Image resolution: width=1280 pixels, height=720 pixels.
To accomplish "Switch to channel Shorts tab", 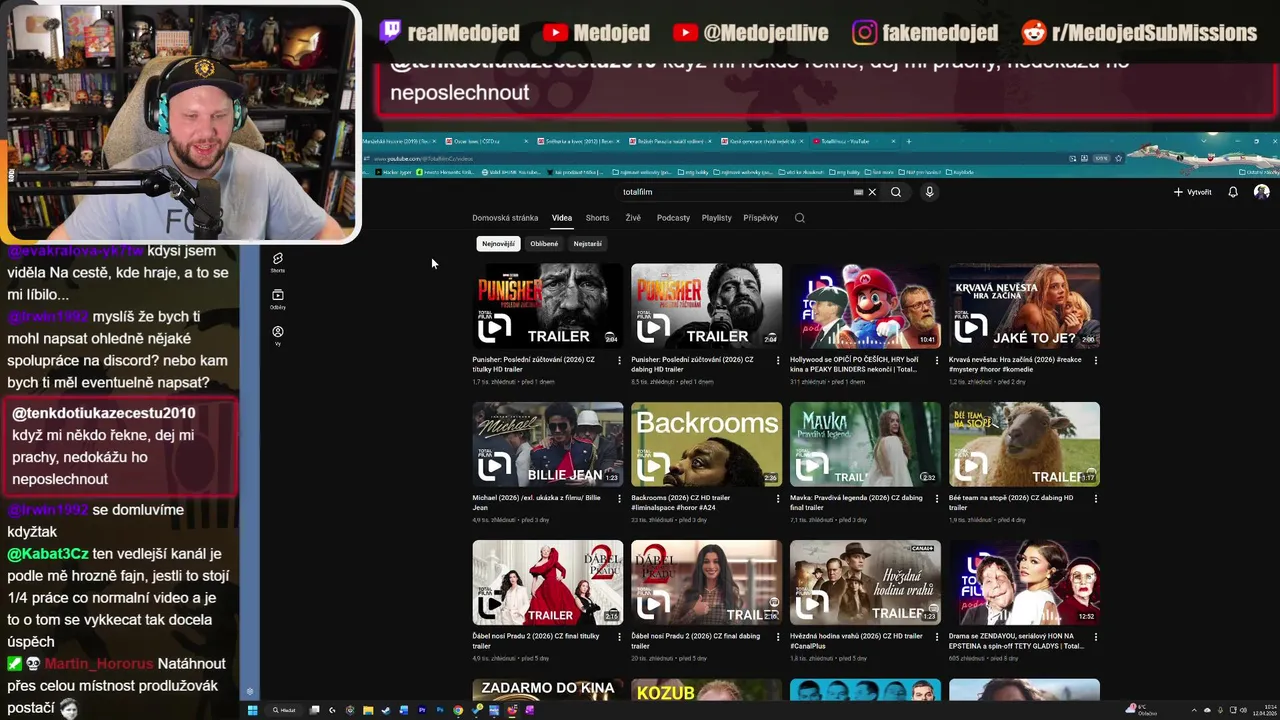I will coord(597,217).
